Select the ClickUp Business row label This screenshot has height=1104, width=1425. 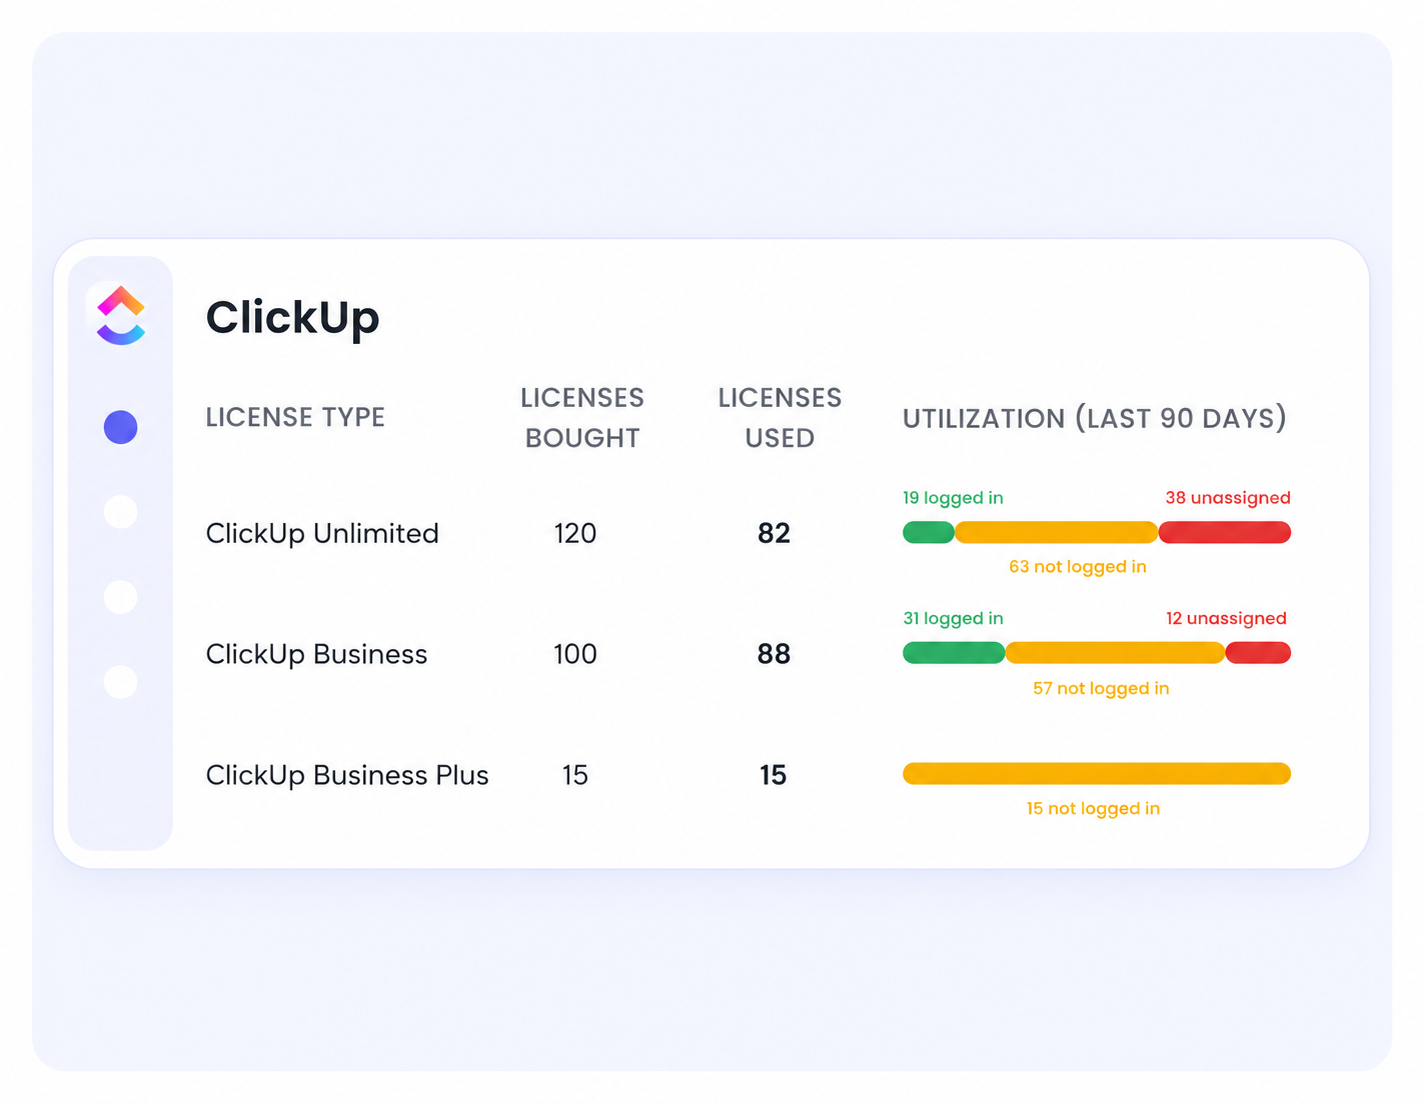(316, 654)
